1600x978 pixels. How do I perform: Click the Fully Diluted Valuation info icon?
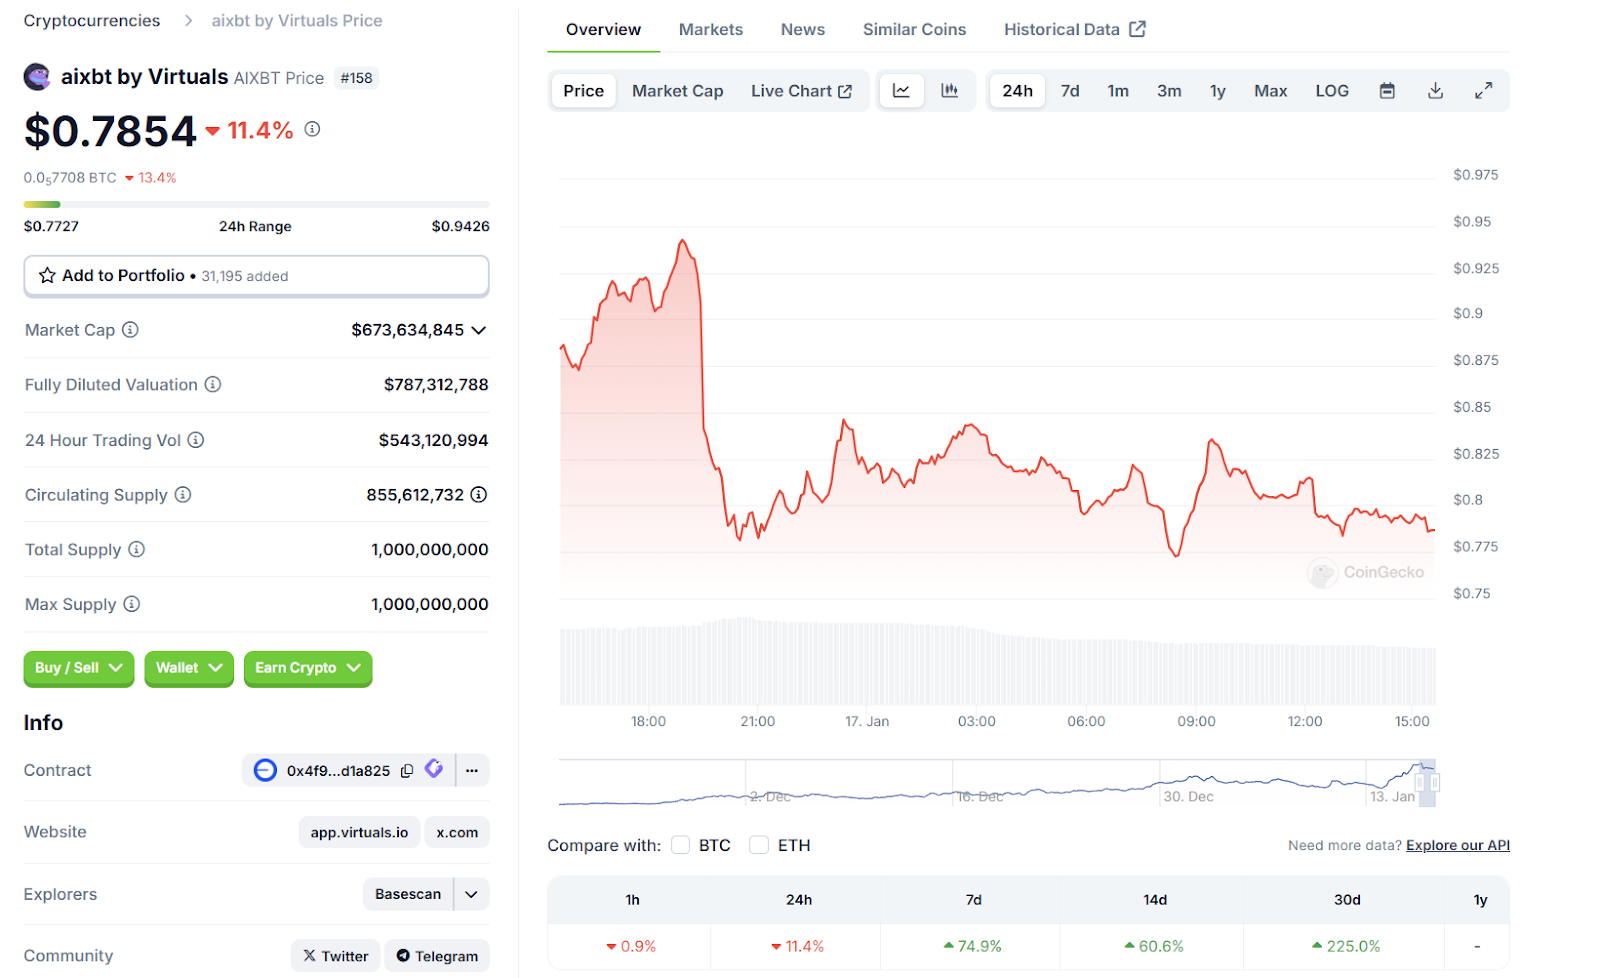point(213,384)
